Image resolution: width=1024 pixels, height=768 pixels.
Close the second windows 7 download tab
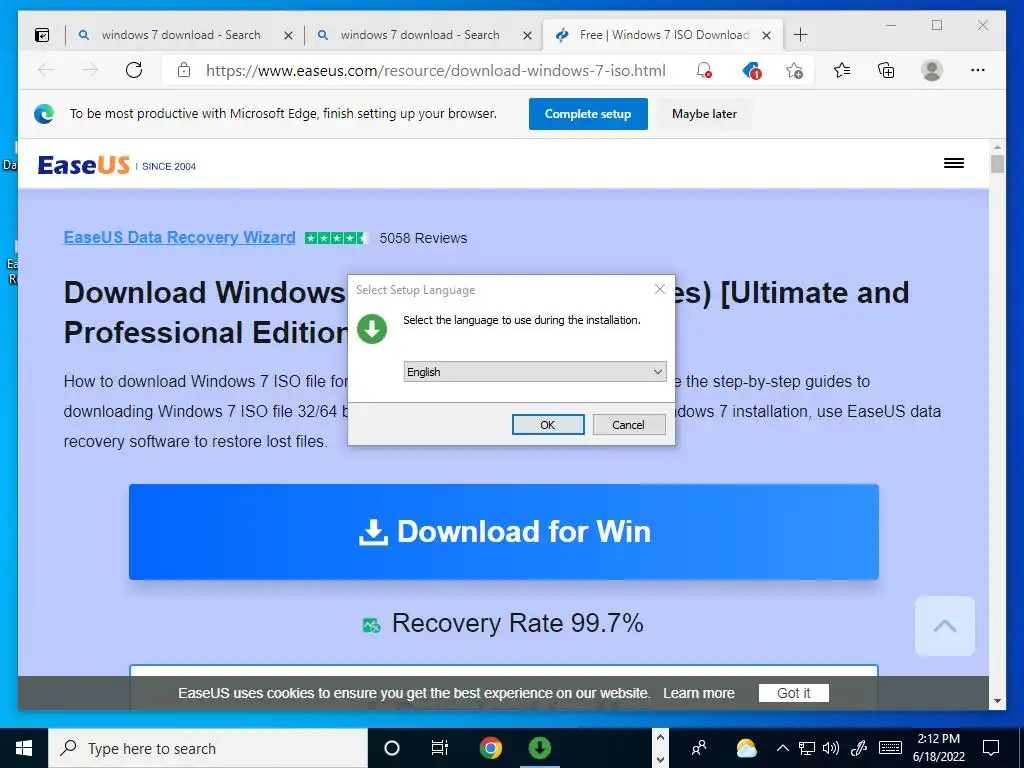[x=527, y=35]
